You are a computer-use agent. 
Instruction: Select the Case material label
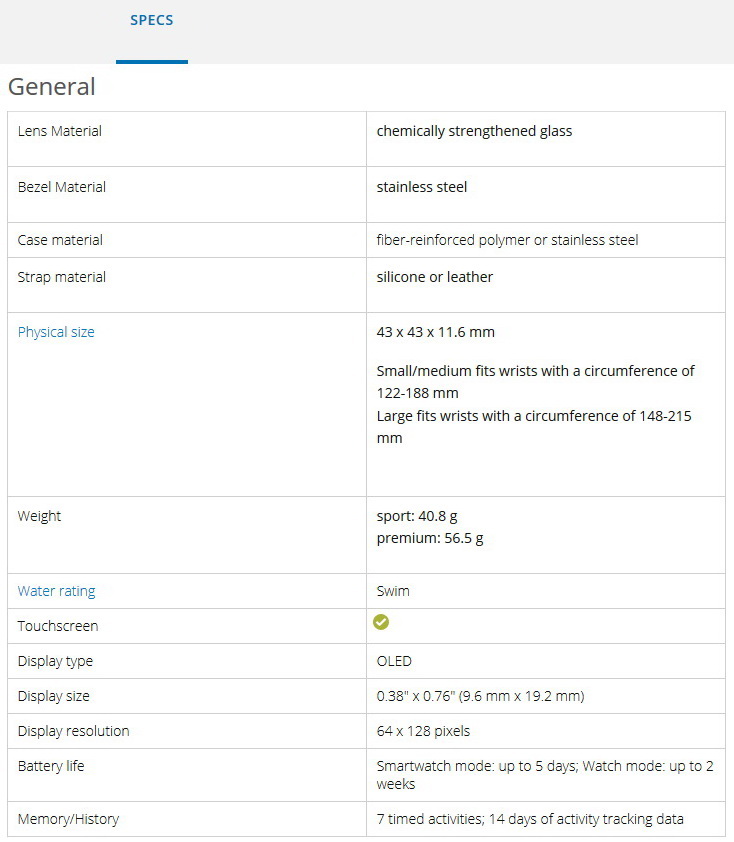pos(60,240)
